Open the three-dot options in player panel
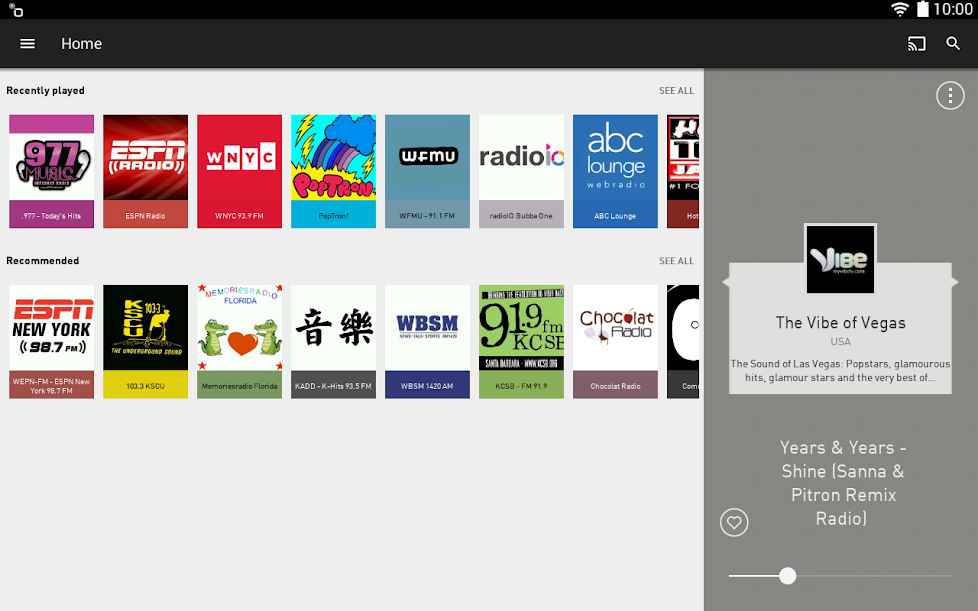The height and width of the screenshot is (611, 978). point(950,95)
